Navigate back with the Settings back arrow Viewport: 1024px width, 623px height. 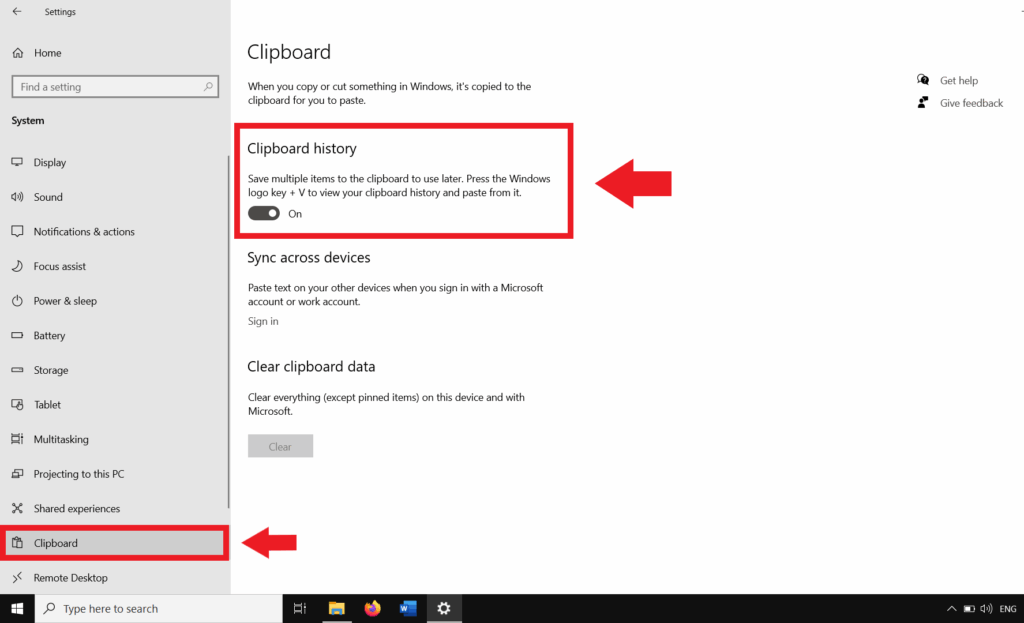pyautogui.click(x=14, y=11)
